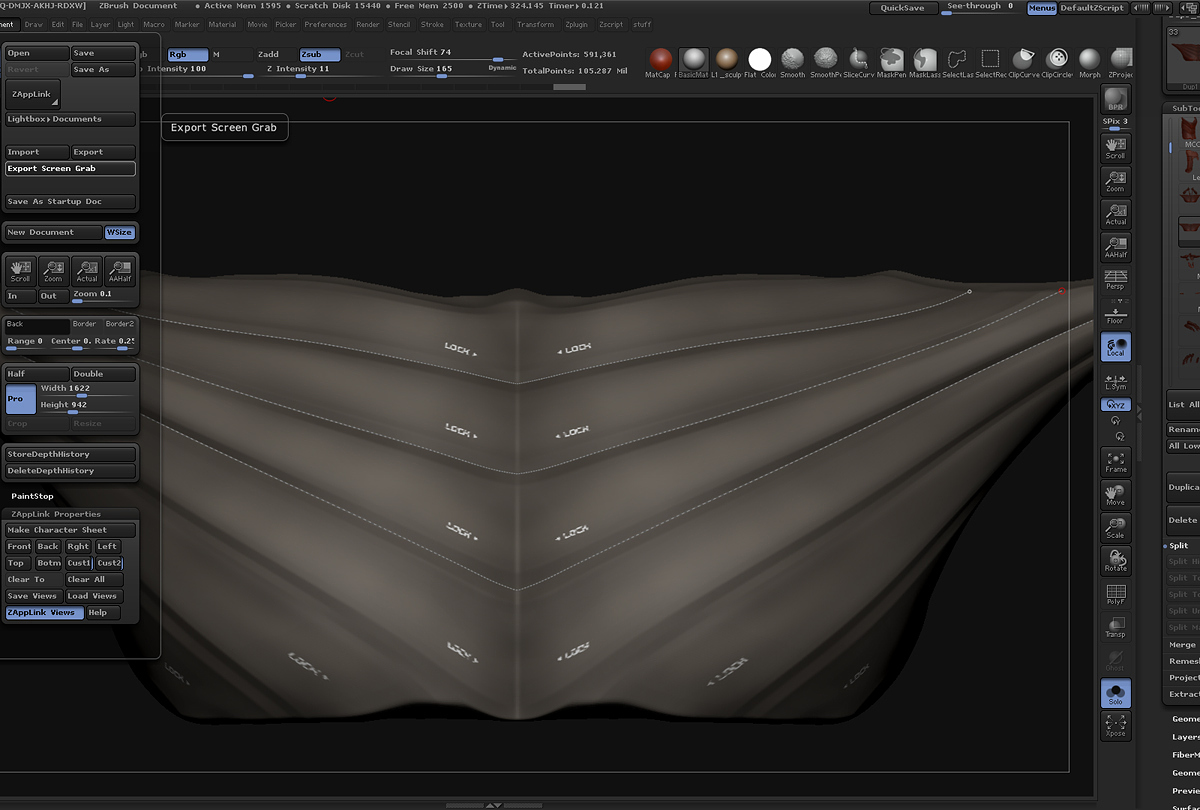The height and width of the screenshot is (810, 1200).
Task: Click the right-shelf Actual size icon
Action: click(x=1115, y=214)
